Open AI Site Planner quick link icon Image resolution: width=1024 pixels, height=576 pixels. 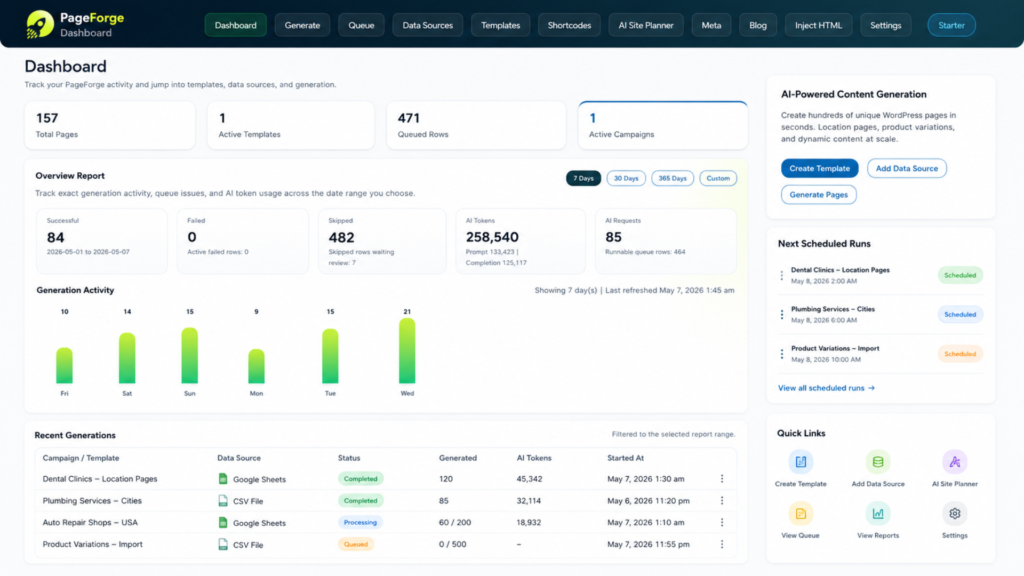(954, 462)
